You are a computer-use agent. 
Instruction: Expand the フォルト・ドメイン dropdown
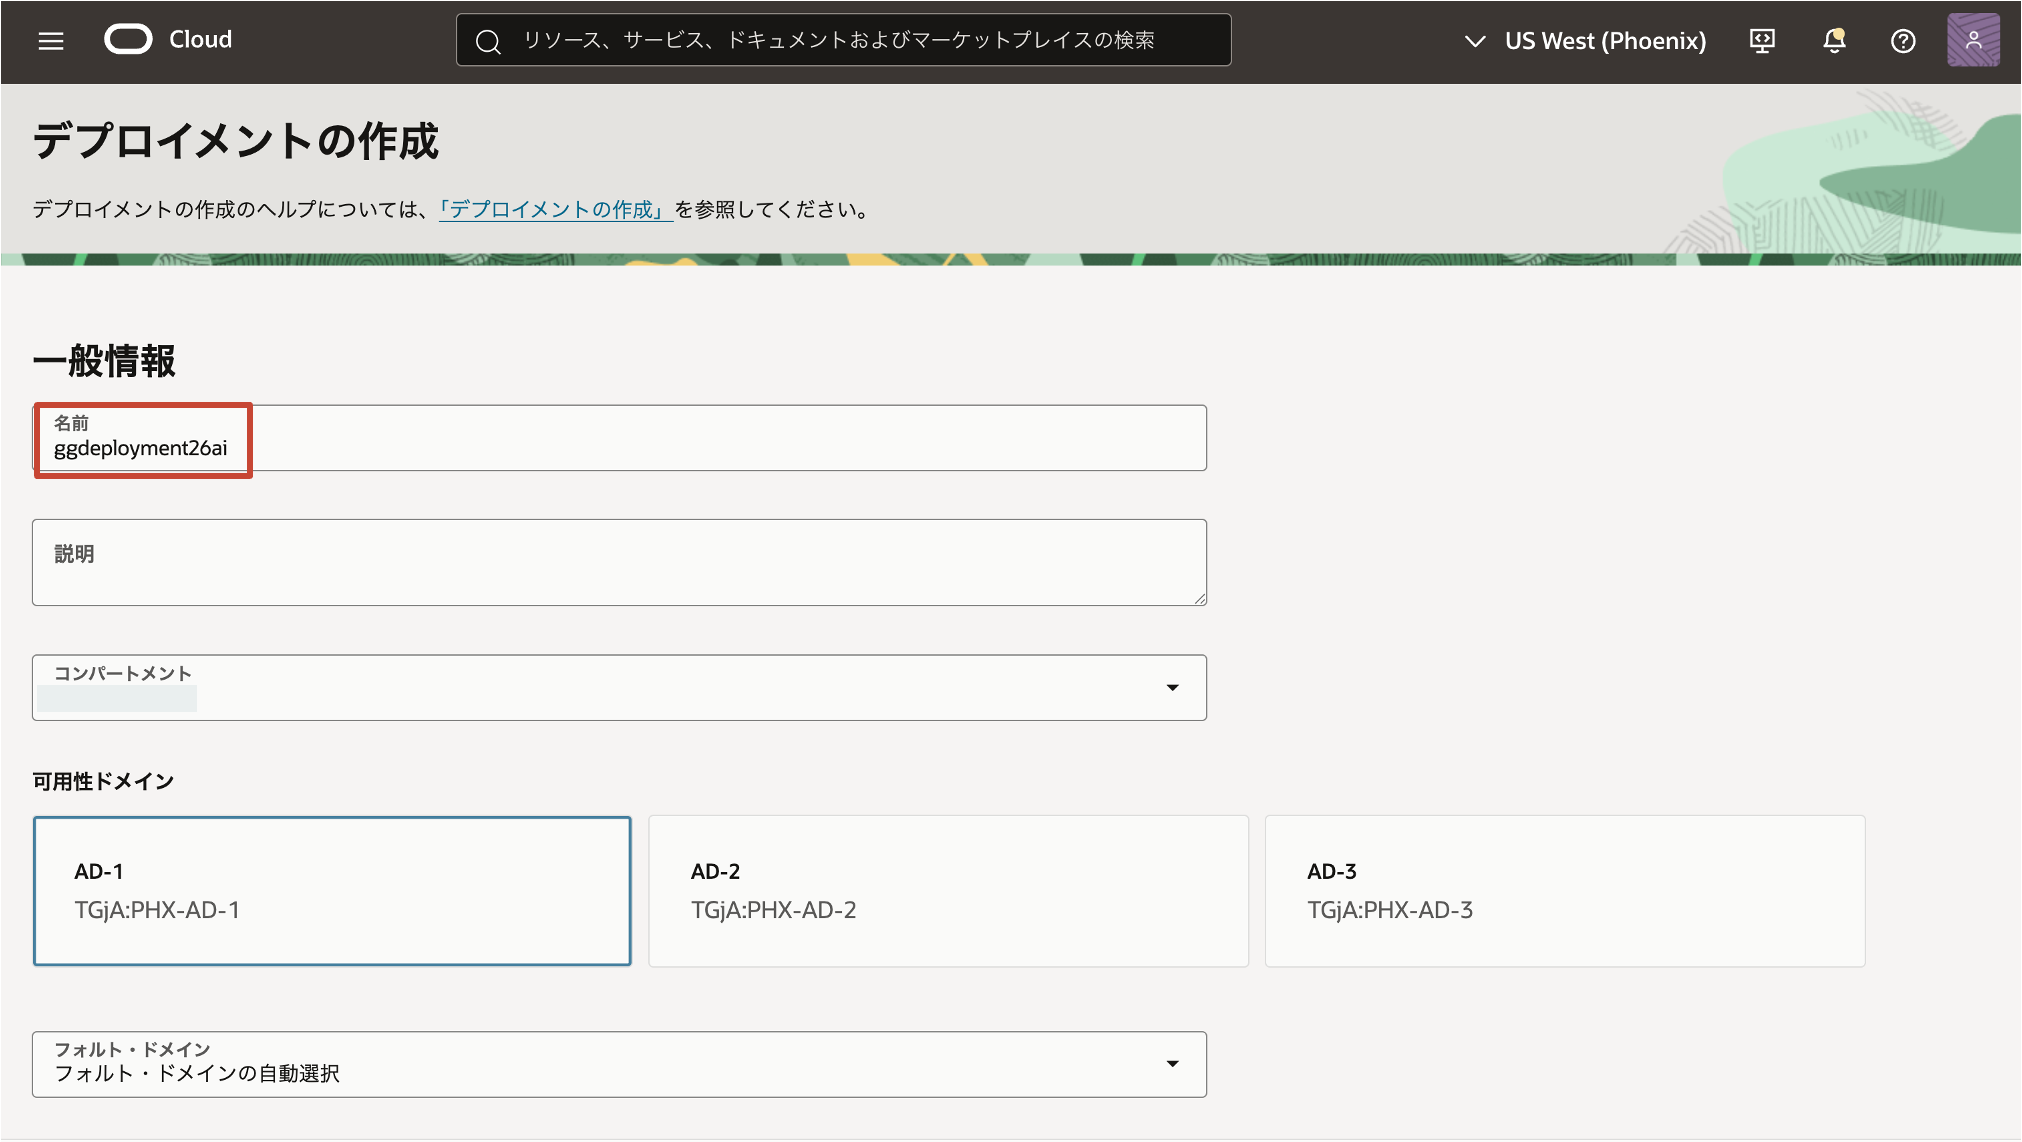point(1172,1064)
